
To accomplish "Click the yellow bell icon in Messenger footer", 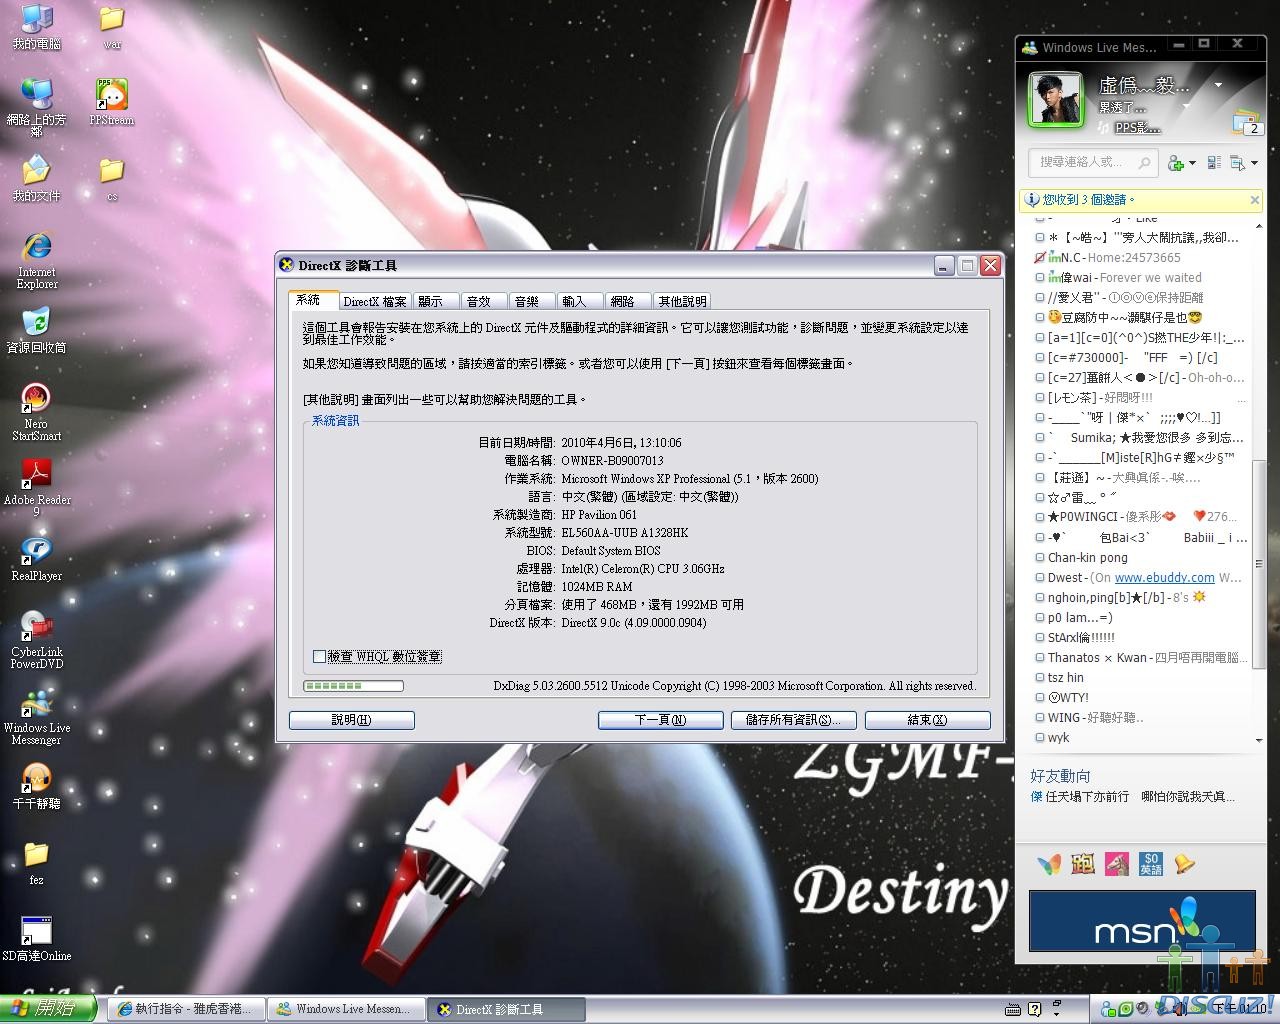I will tap(1185, 864).
